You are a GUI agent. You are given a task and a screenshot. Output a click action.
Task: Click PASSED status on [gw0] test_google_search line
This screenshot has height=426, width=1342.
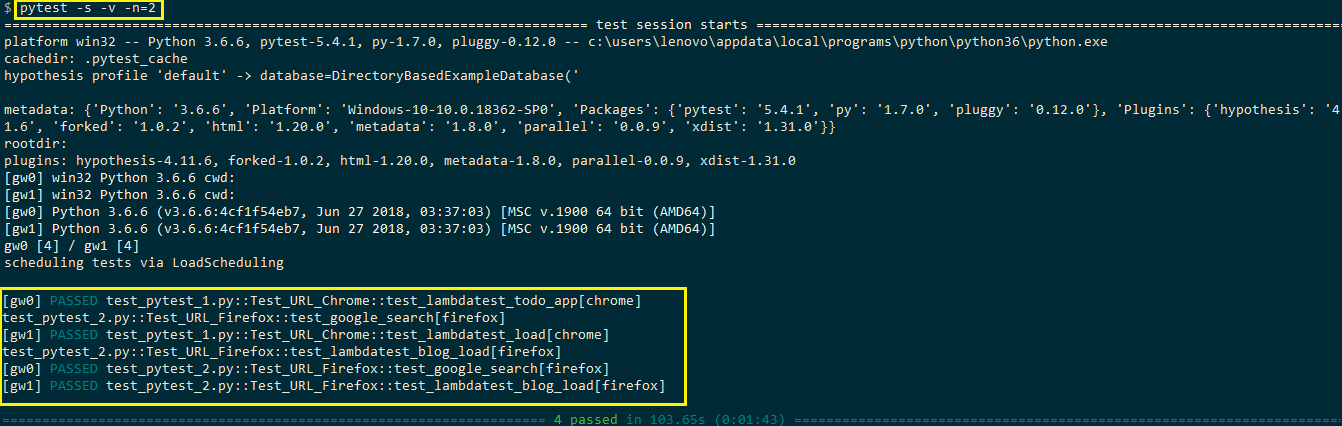coord(73,368)
